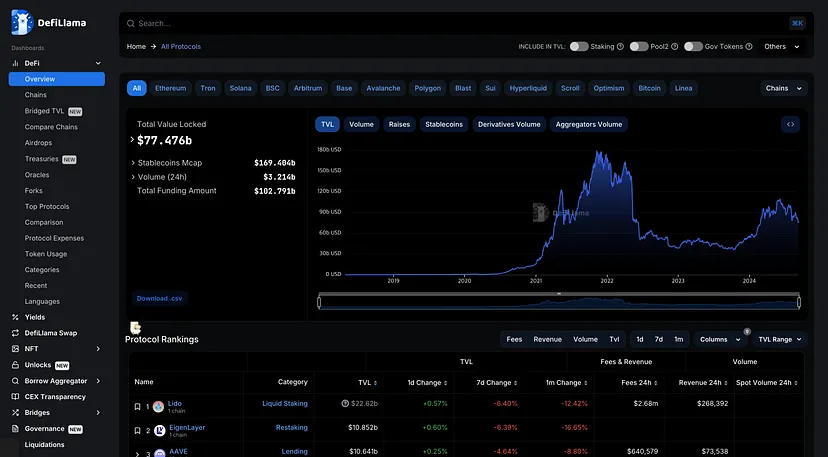Enable the Staking toggle for TVL
Viewport: 828px width, 457px height.
[x=579, y=47]
